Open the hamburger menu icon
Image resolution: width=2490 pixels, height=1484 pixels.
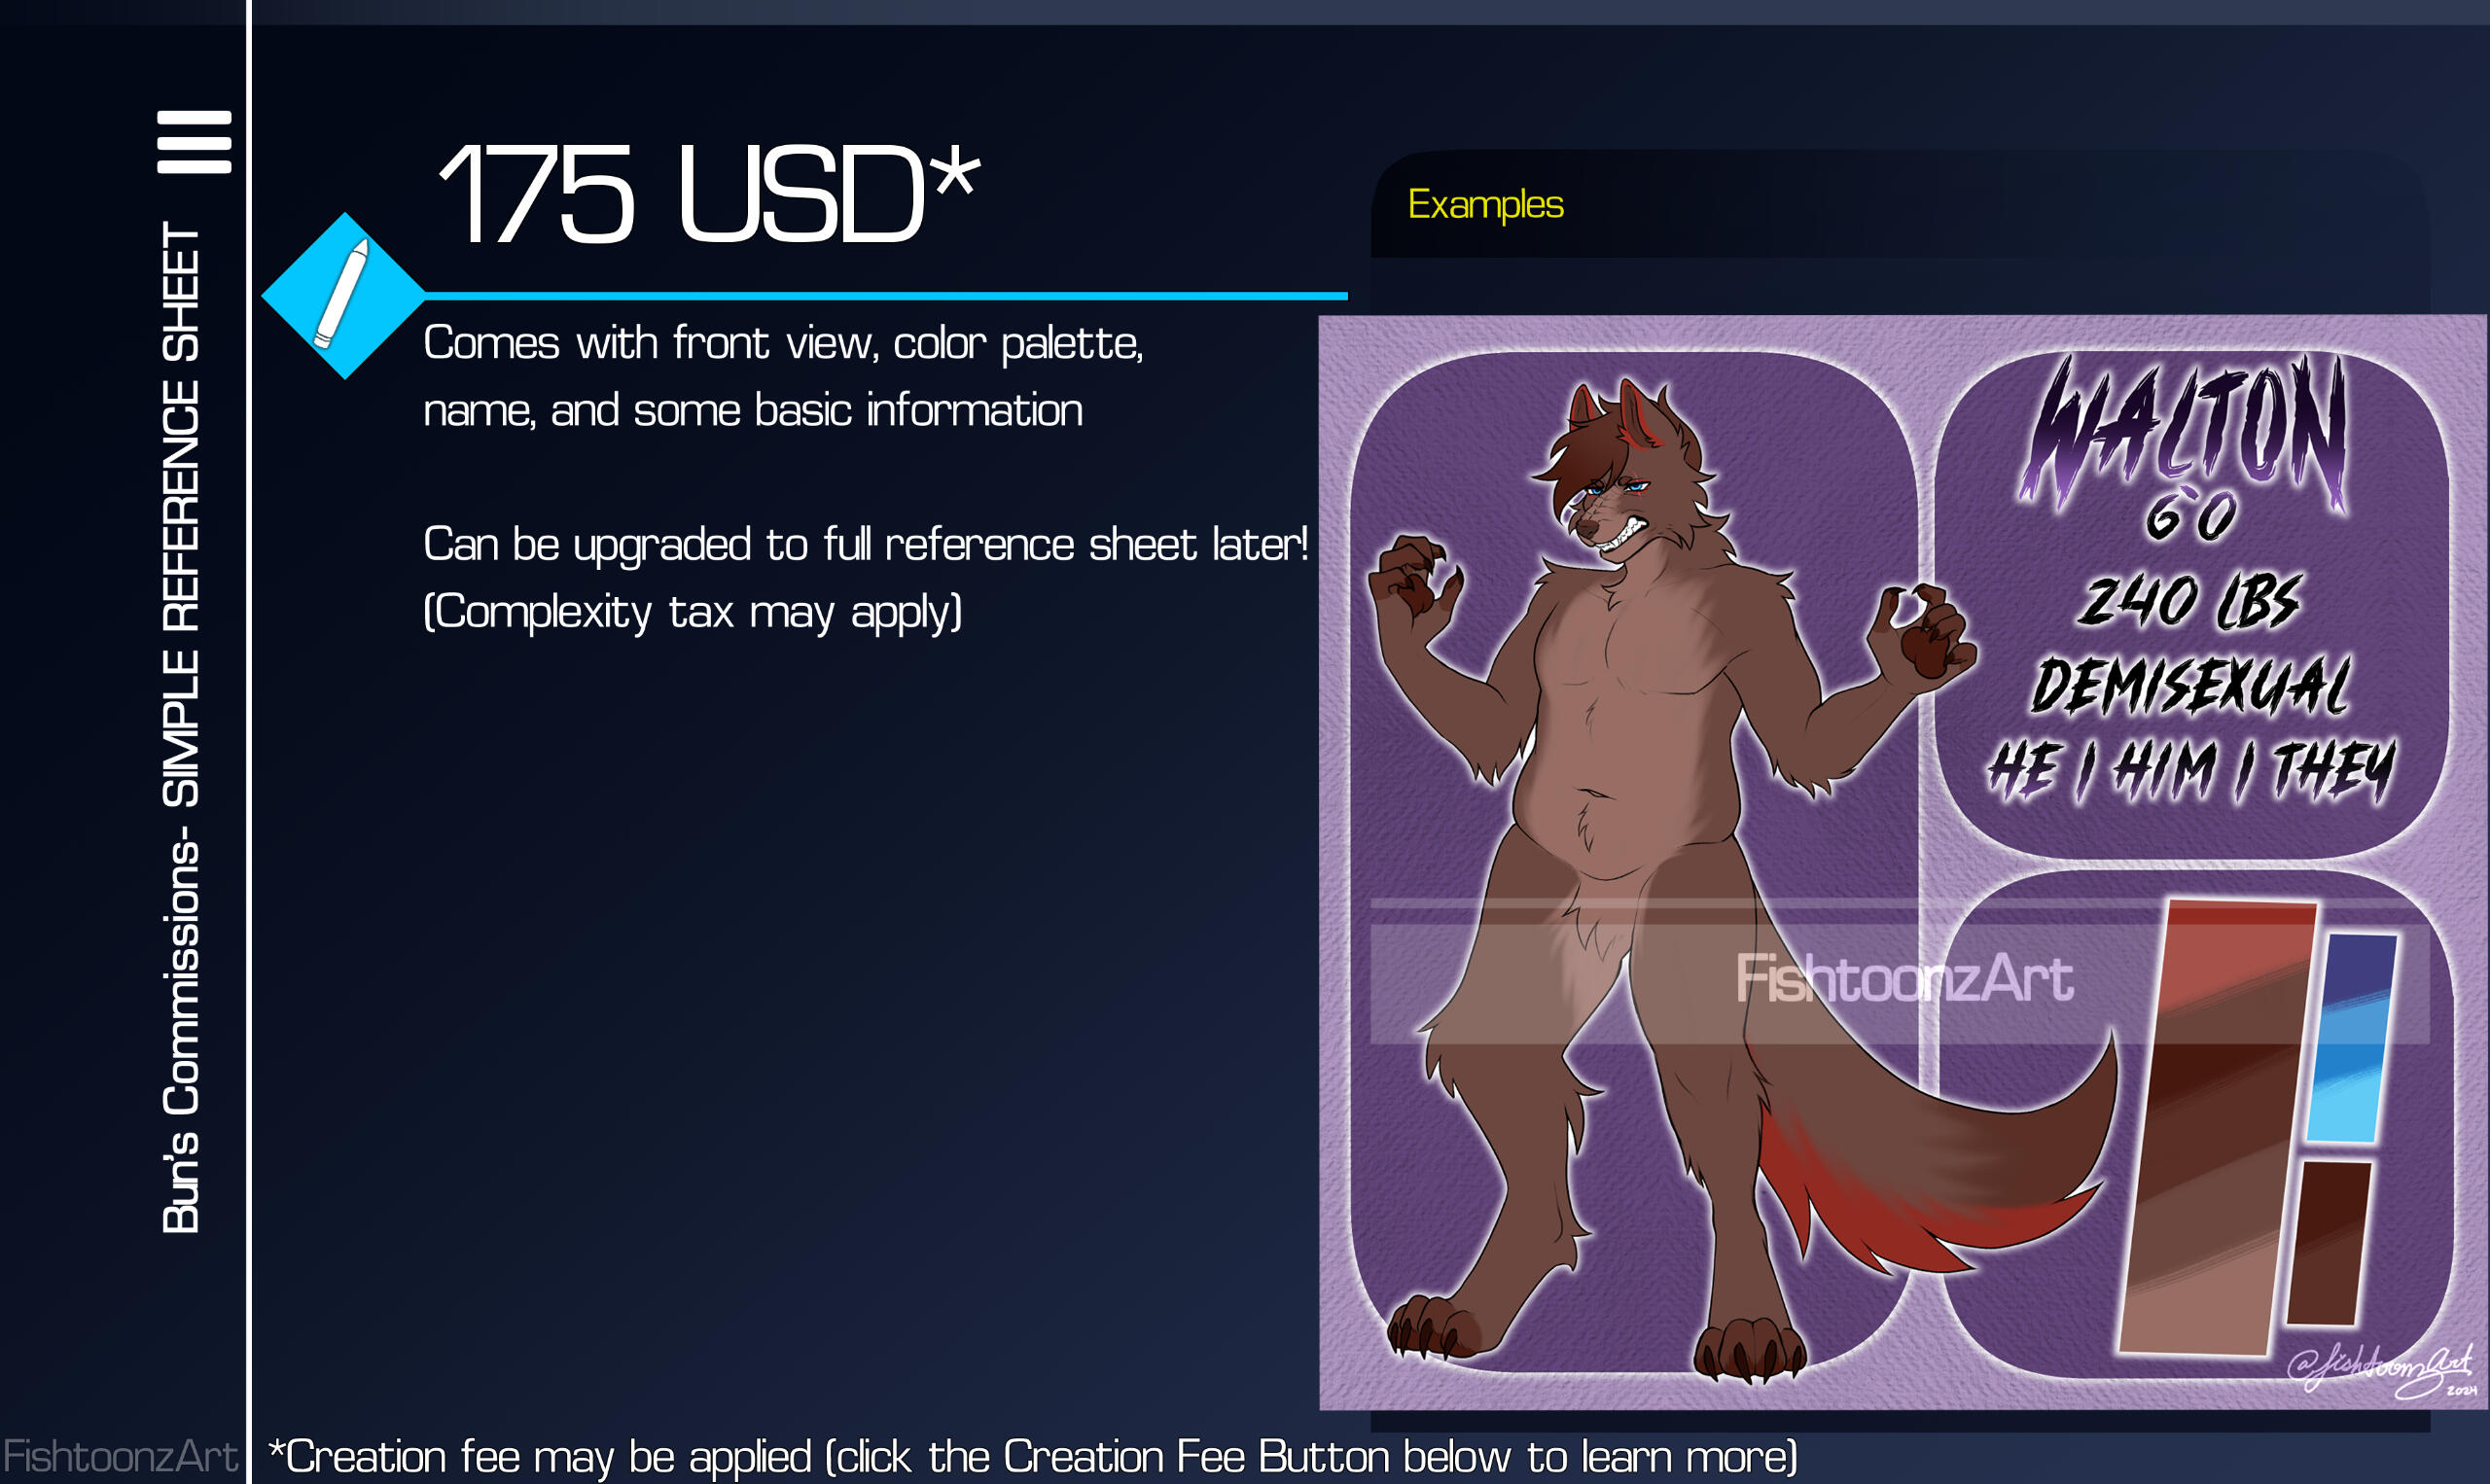click(194, 142)
